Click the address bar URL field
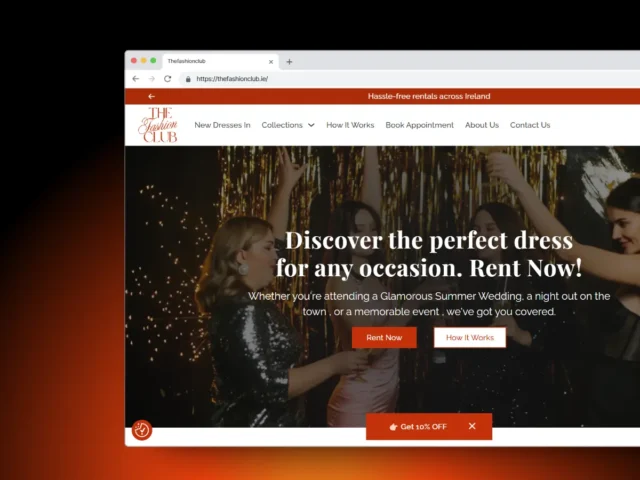640x480 pixels. 232,79
